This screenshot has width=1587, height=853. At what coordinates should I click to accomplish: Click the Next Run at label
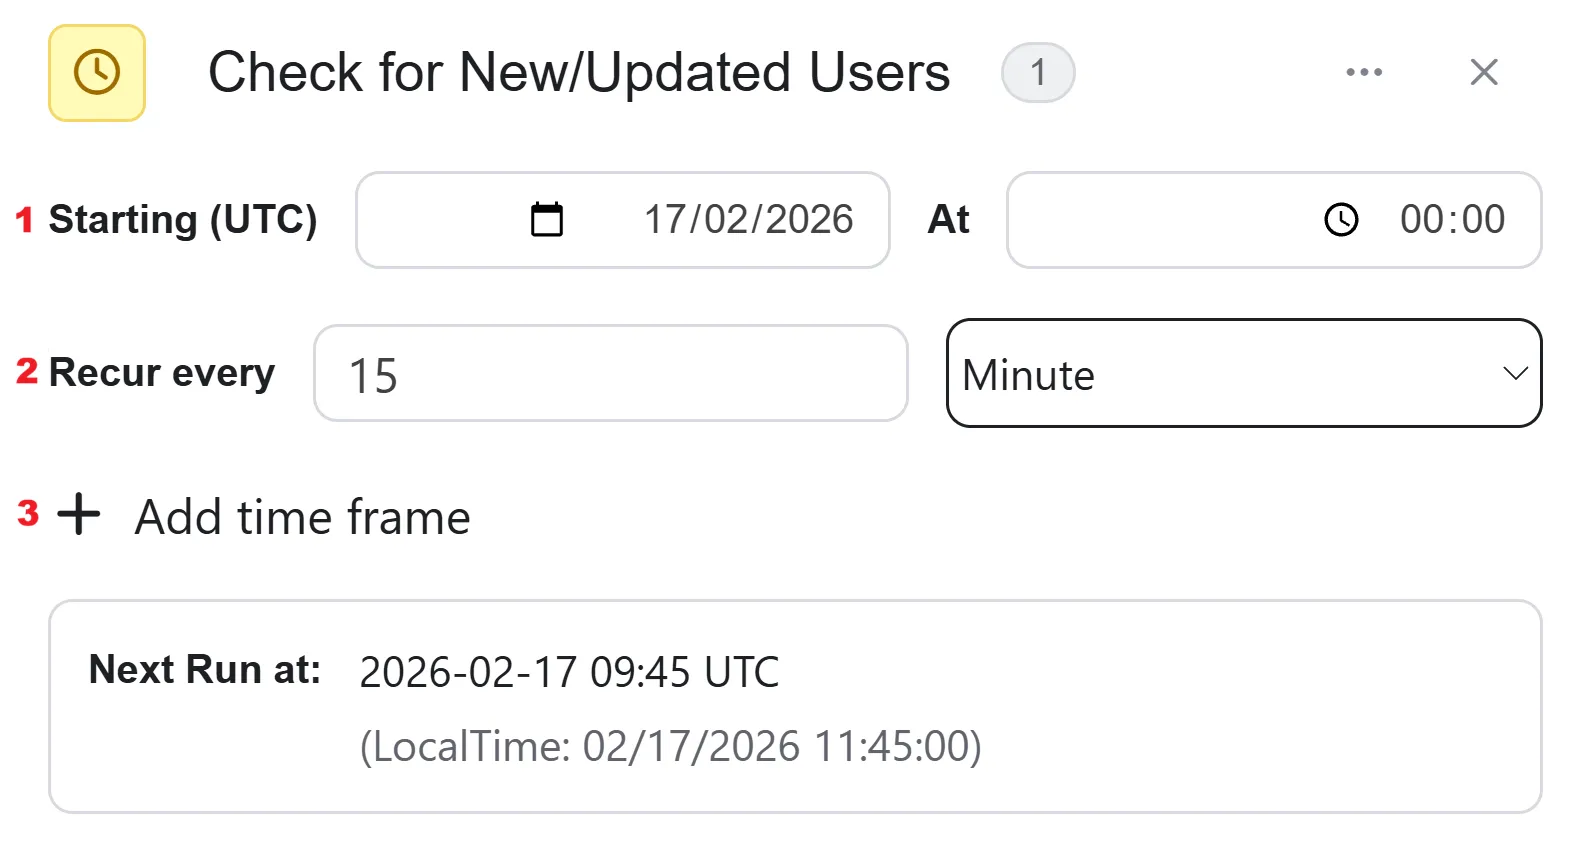pos(205,669)
